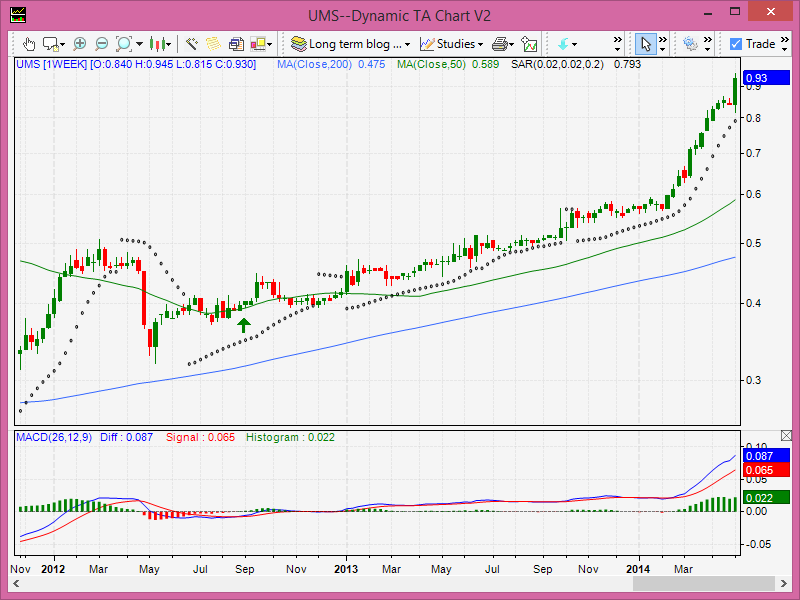Click the Histogram : 0.022 label
This screenshot has height=600, width=800.
tap(290, 437)
